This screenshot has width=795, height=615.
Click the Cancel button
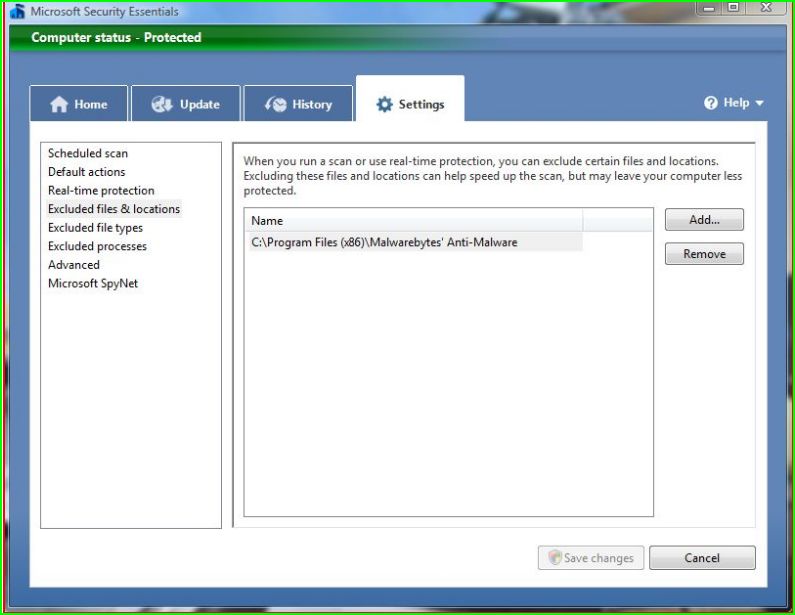click(702, 558)
